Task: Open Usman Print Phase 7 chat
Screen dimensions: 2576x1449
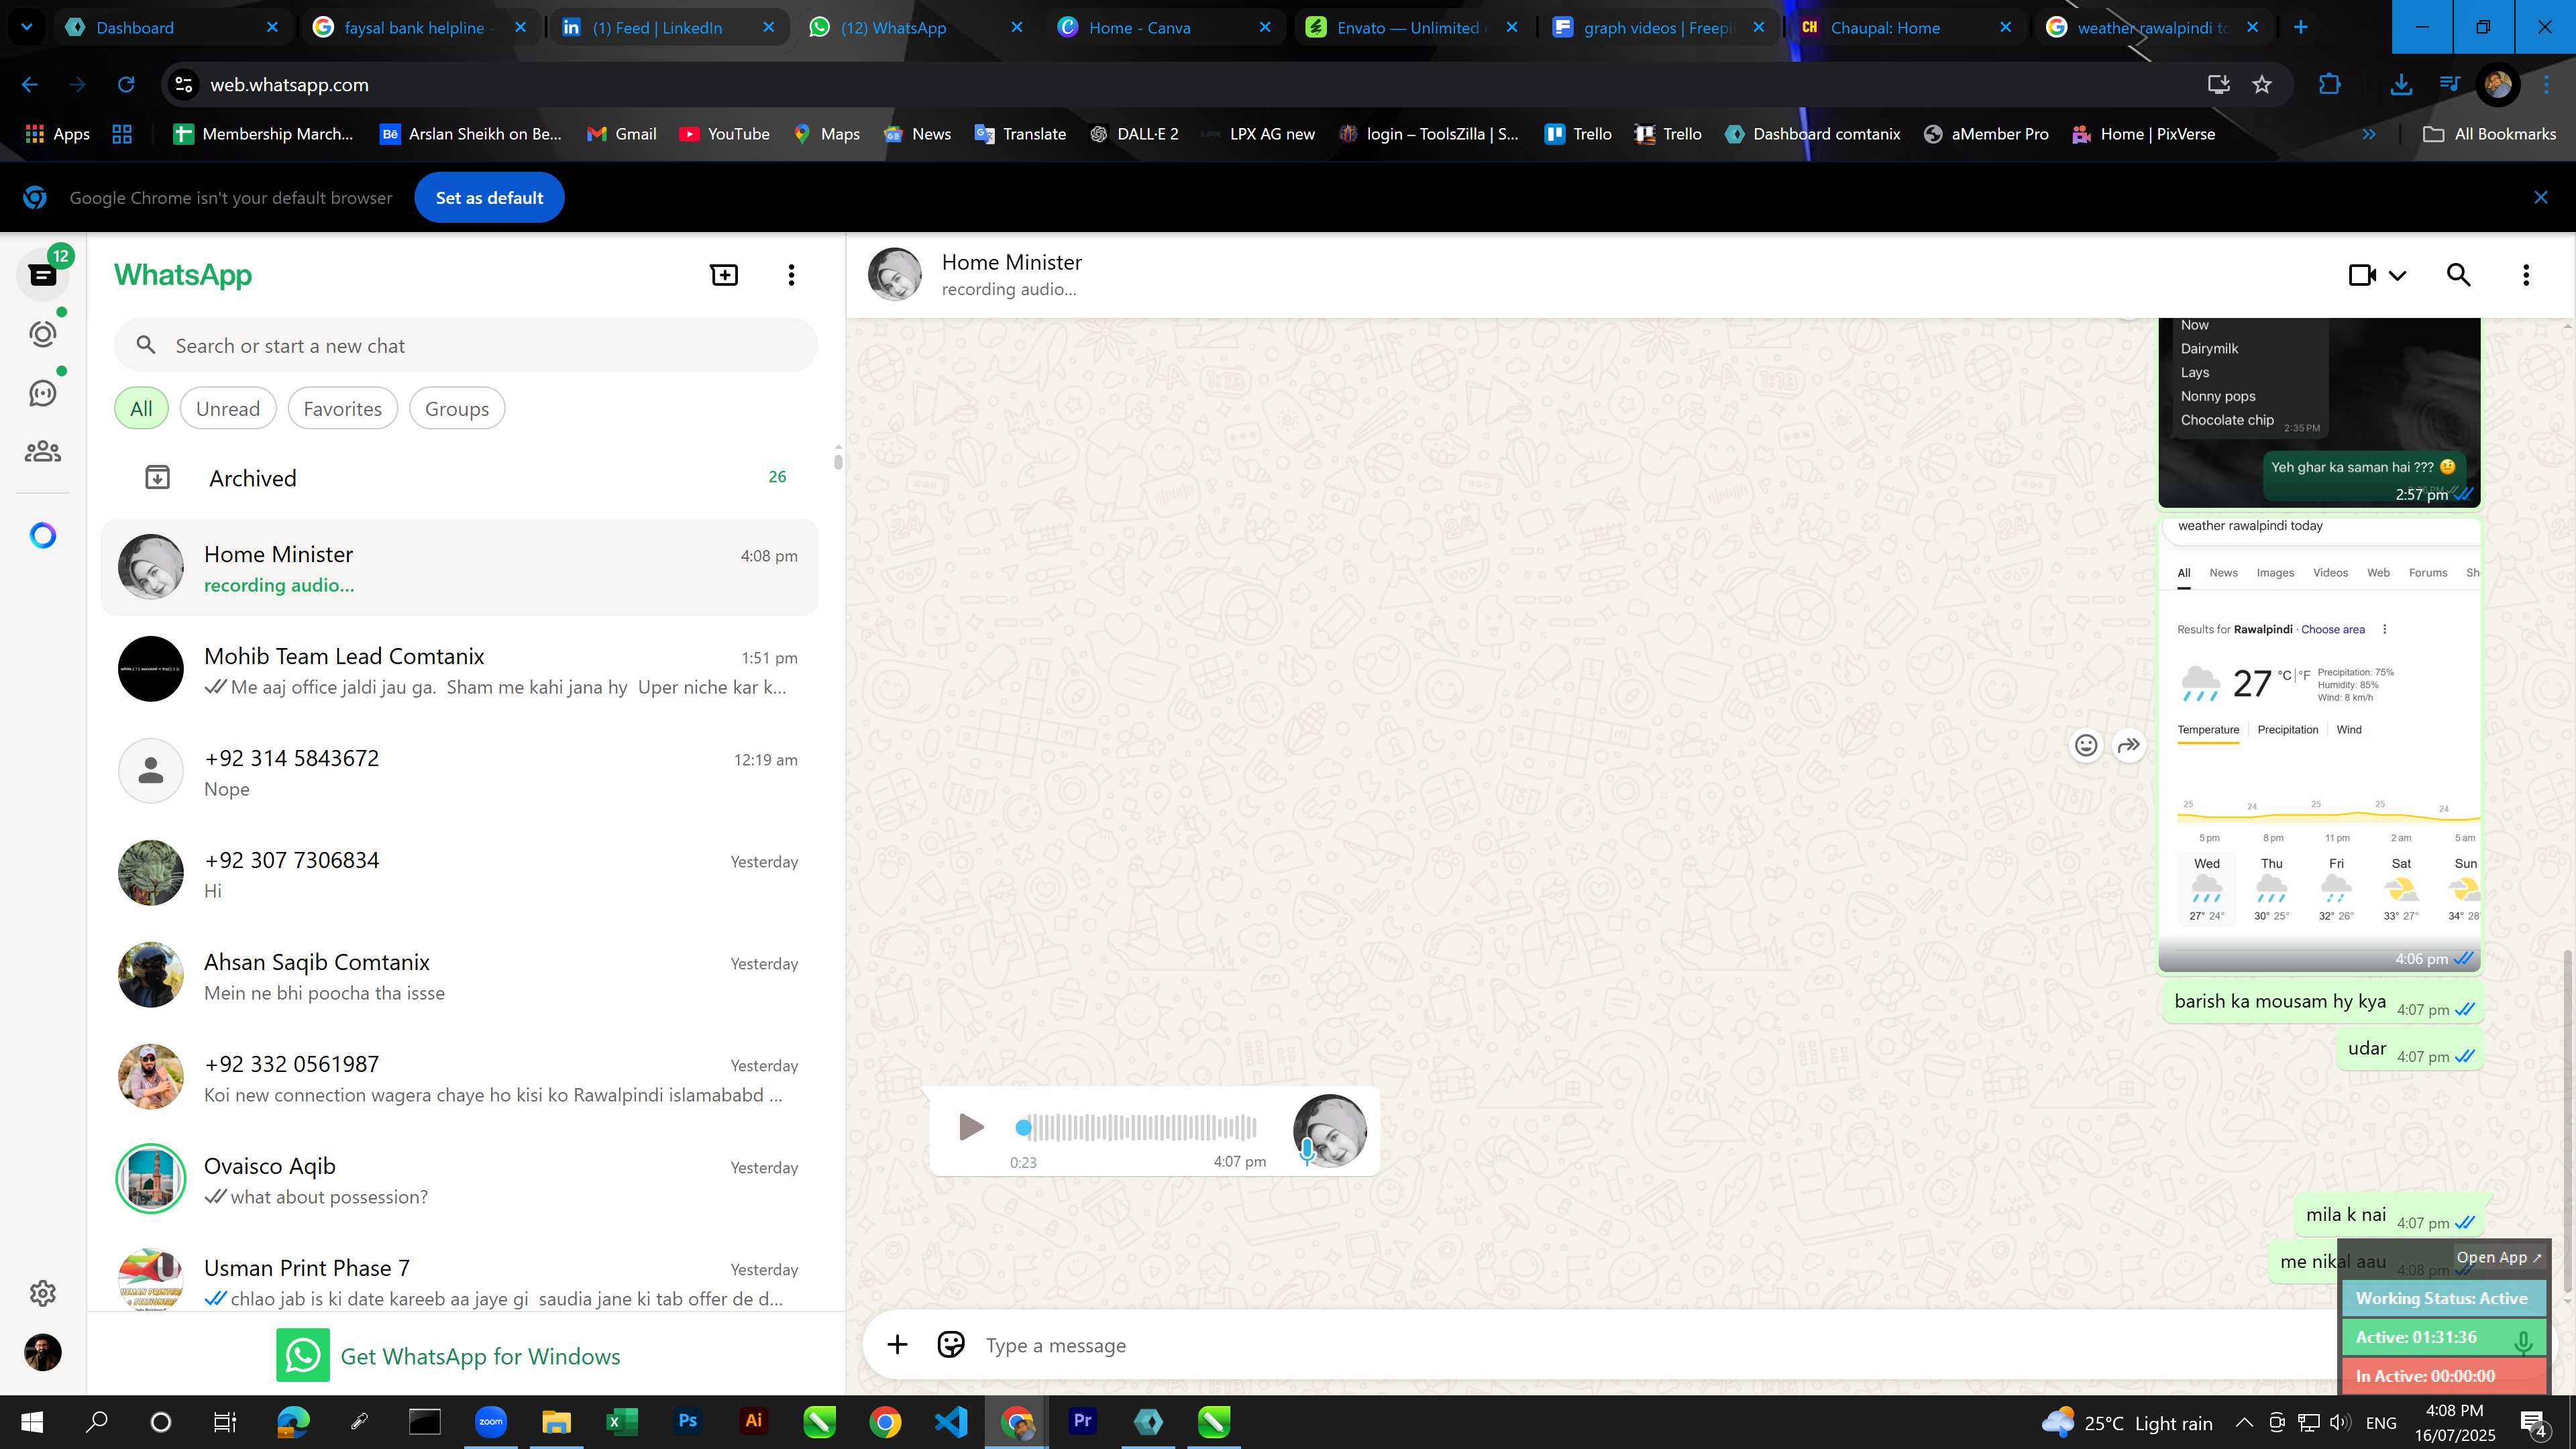Action: click(460, 1278)
